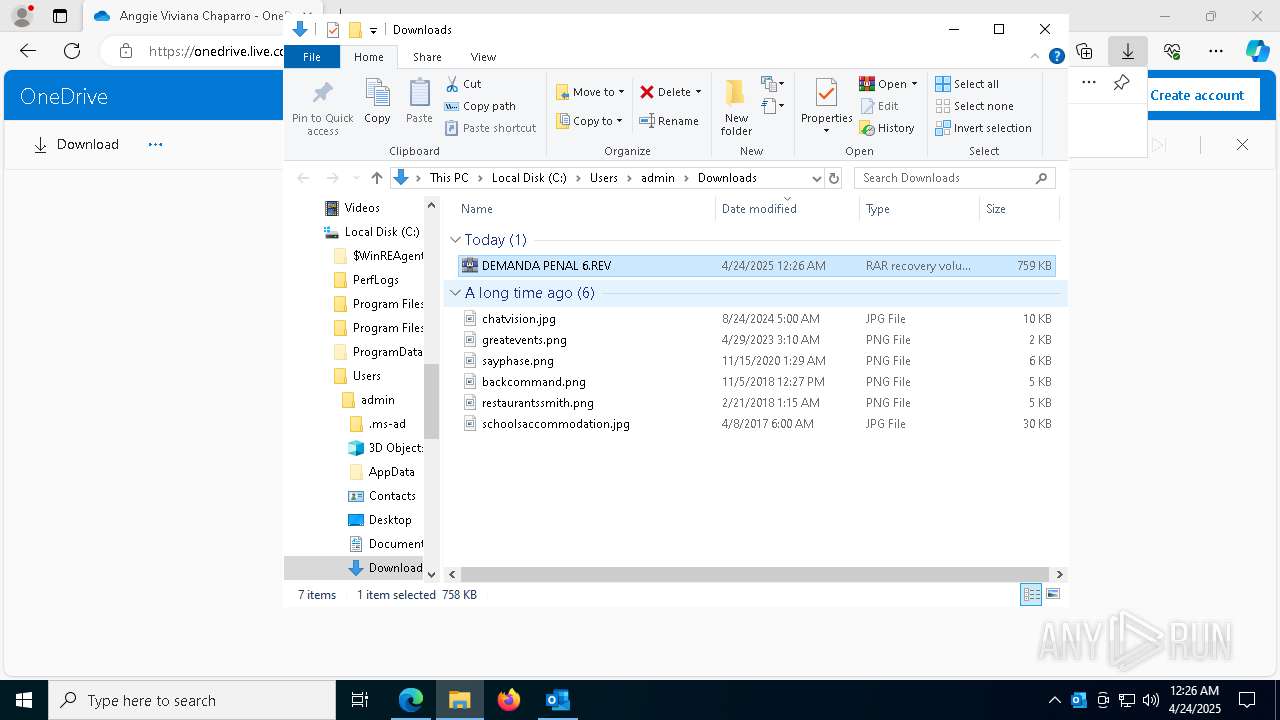The width and height of the screenshot is (1280, 720).
Task: Switch to the Home ribbon tab
Action: pos(368,57)
